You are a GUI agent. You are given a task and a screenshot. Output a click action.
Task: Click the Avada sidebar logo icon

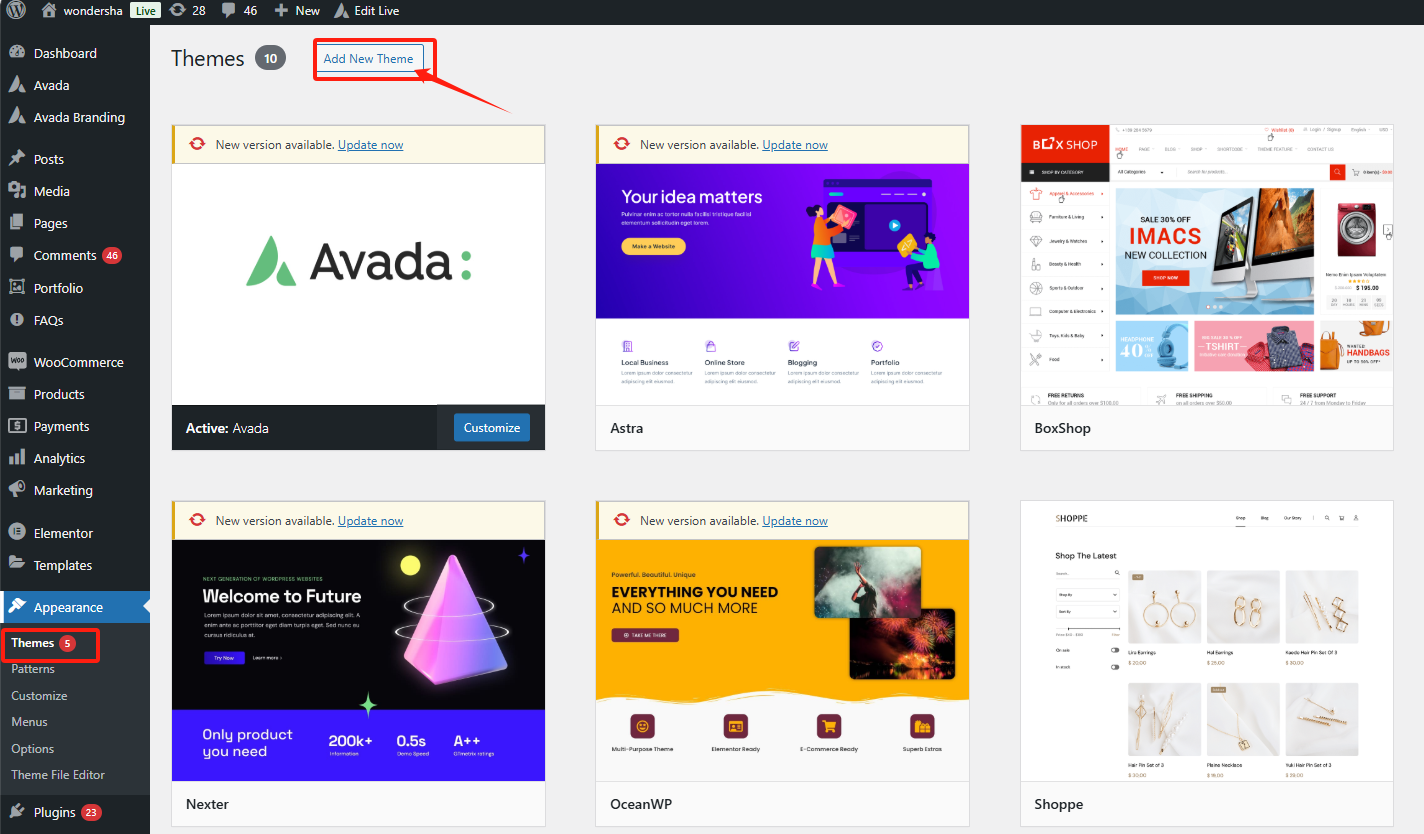tap(17, 85)
